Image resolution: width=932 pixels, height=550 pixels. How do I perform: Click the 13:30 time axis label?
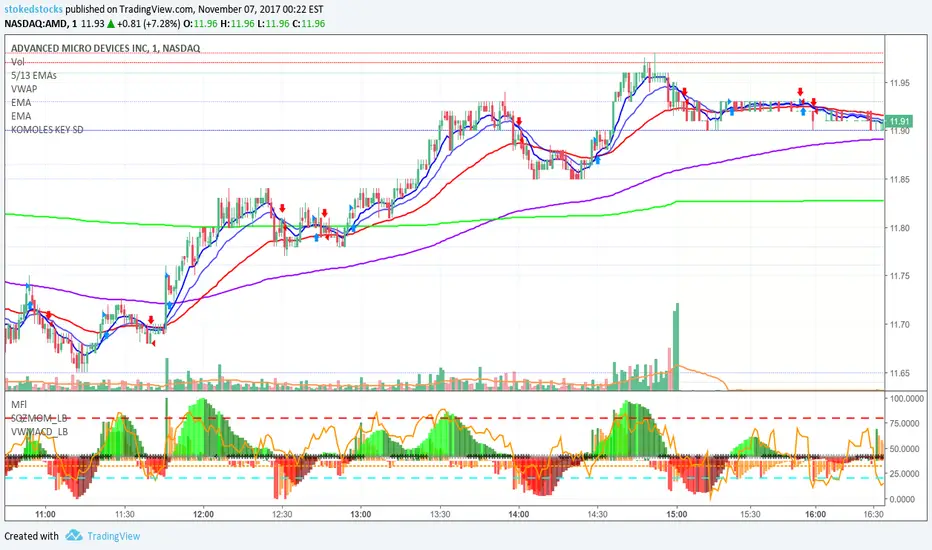pyautogui.click(x=440, y=514)
